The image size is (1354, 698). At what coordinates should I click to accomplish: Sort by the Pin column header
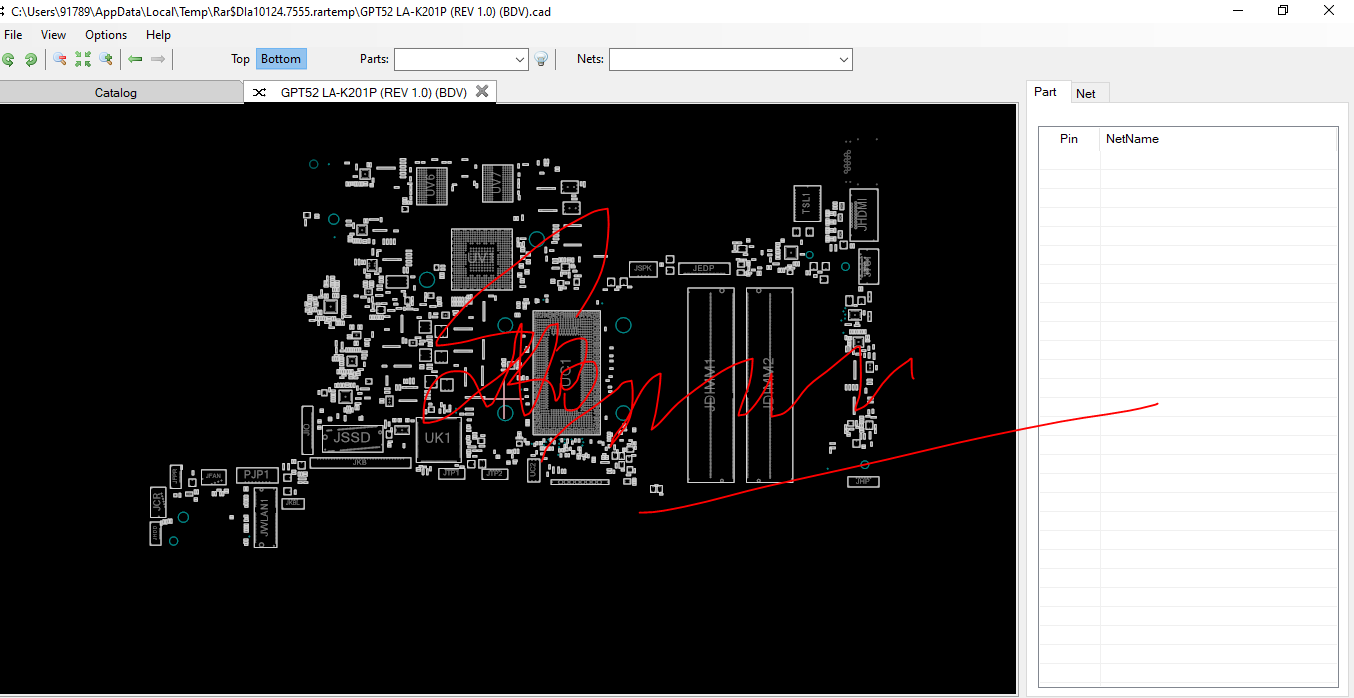pyautogui.click(x=1069, y=139)
